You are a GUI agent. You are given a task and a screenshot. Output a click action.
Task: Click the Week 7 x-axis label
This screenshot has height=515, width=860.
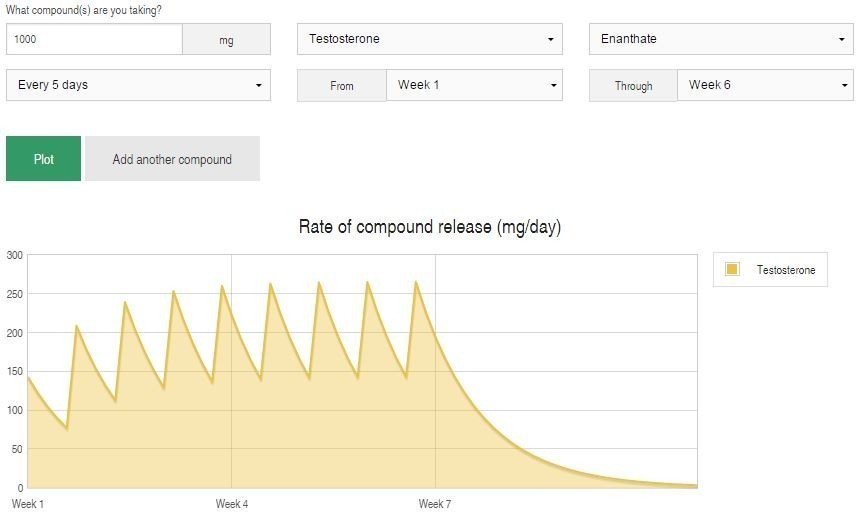click(x=435, y=504)
